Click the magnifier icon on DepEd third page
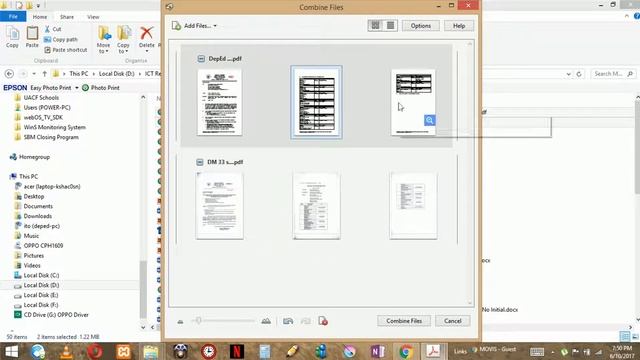640x360 pixels. click(x=429, y=120)
